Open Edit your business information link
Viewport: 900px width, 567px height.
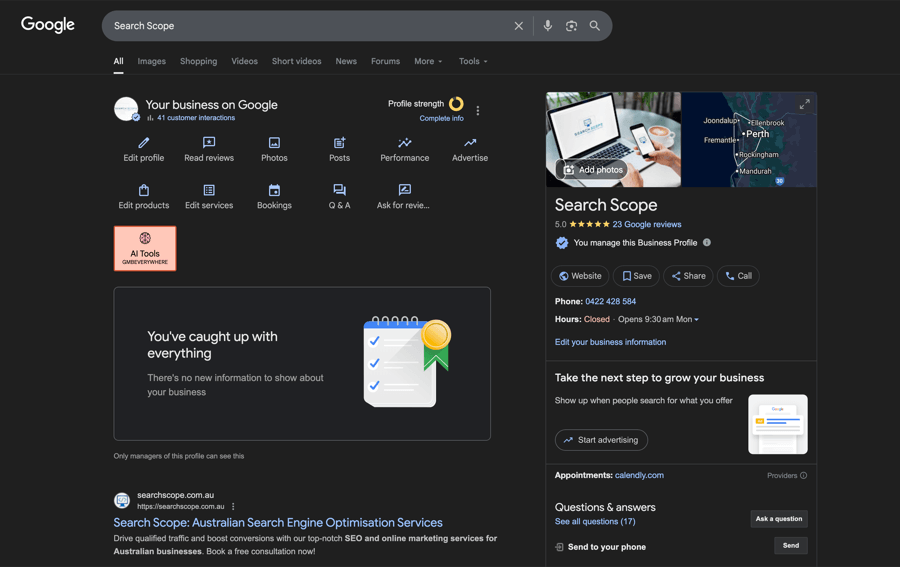click(x=610, y=342)
